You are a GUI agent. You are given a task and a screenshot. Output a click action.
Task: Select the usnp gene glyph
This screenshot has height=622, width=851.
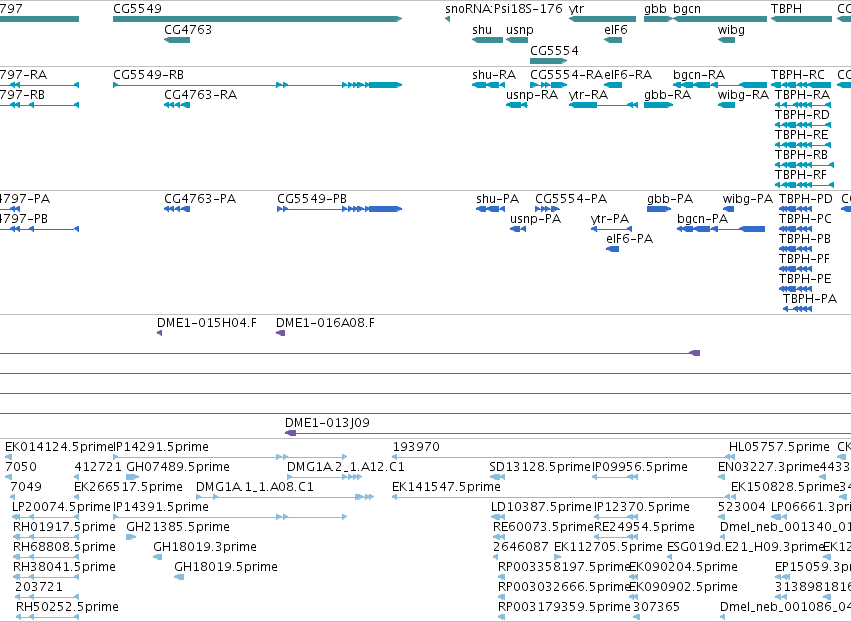517,40
